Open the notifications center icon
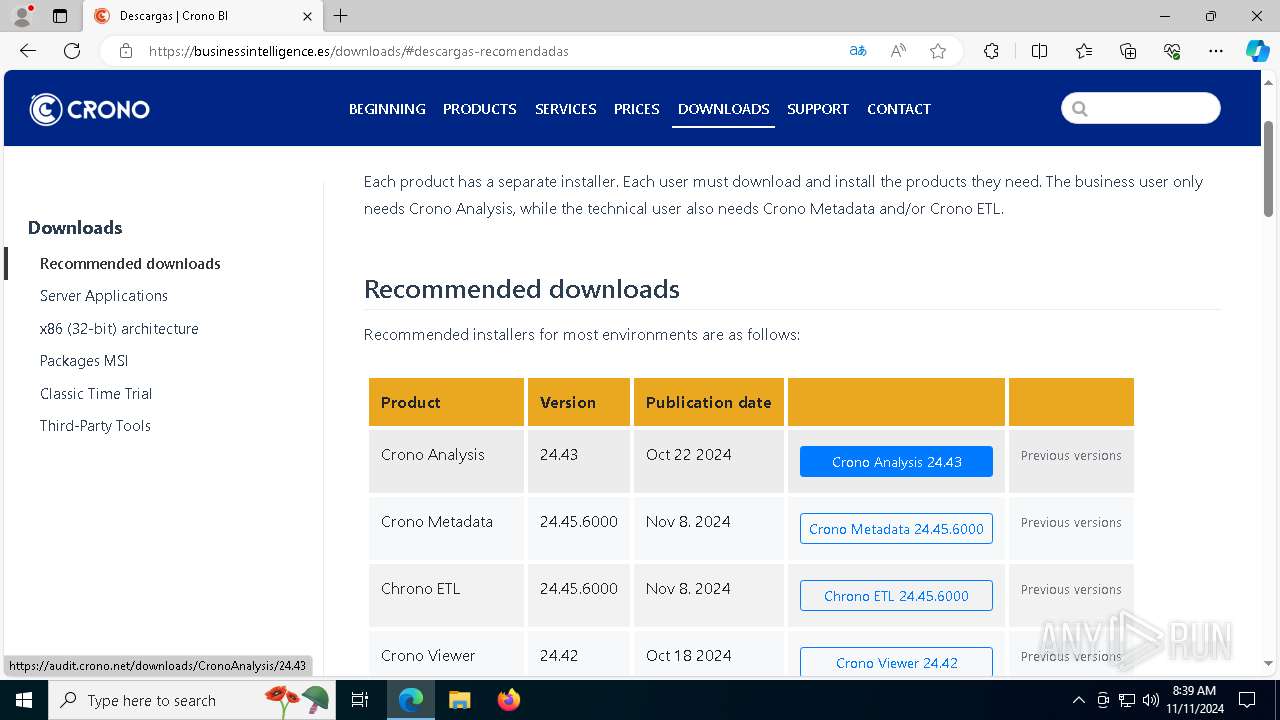1280x720 pixels. point(1247,700)
